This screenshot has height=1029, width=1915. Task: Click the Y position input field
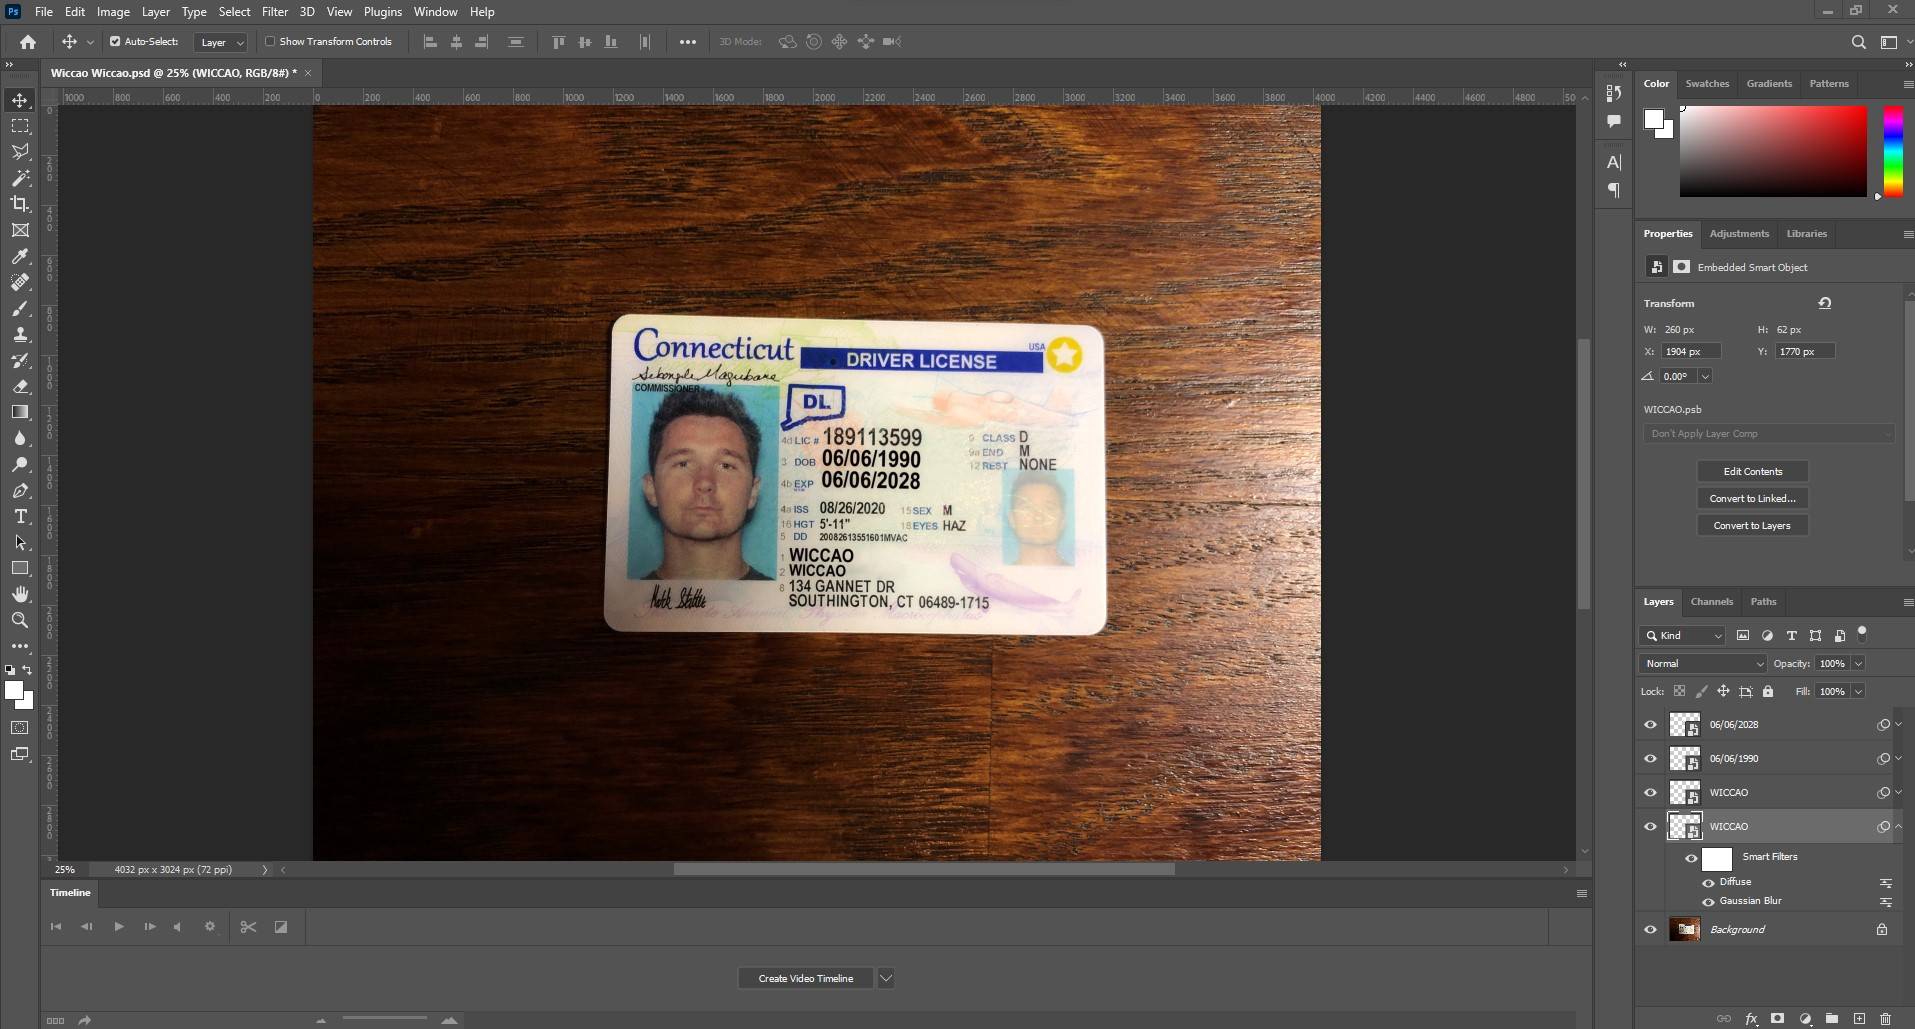coord(1805,352)
